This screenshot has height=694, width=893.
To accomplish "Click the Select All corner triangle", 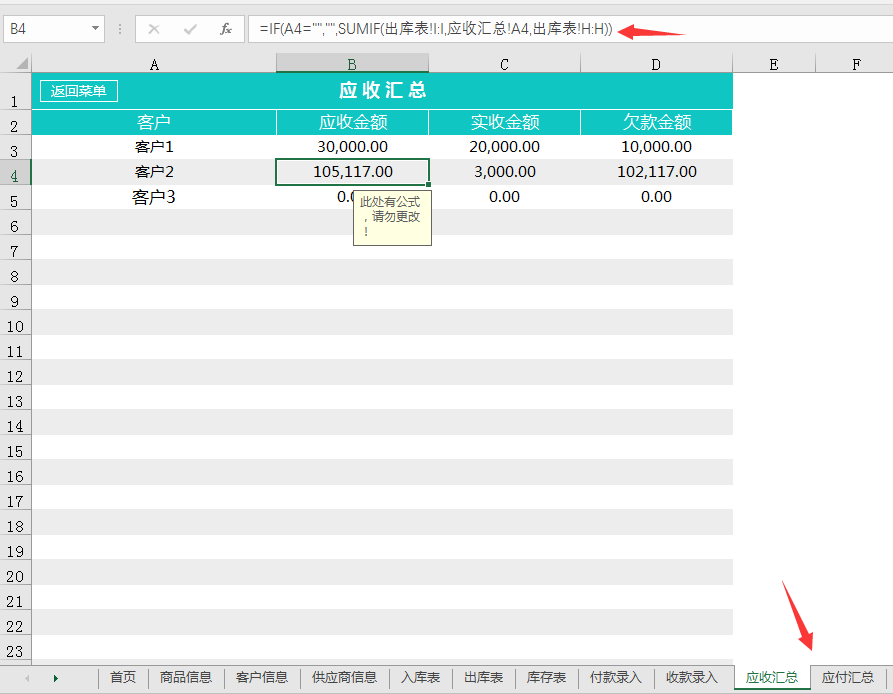I will 22,63.
